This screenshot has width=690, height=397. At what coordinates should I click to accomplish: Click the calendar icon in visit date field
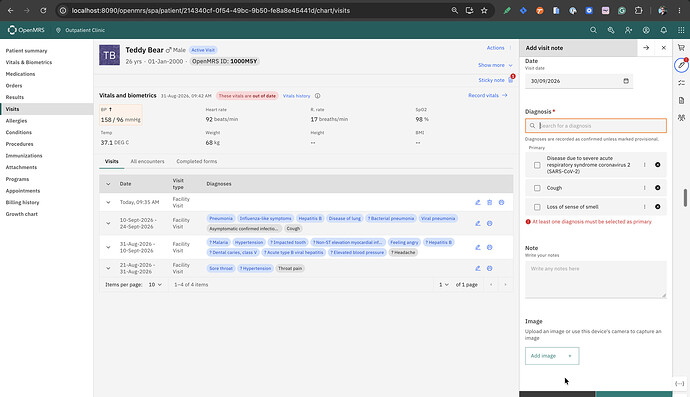(626, 81)
